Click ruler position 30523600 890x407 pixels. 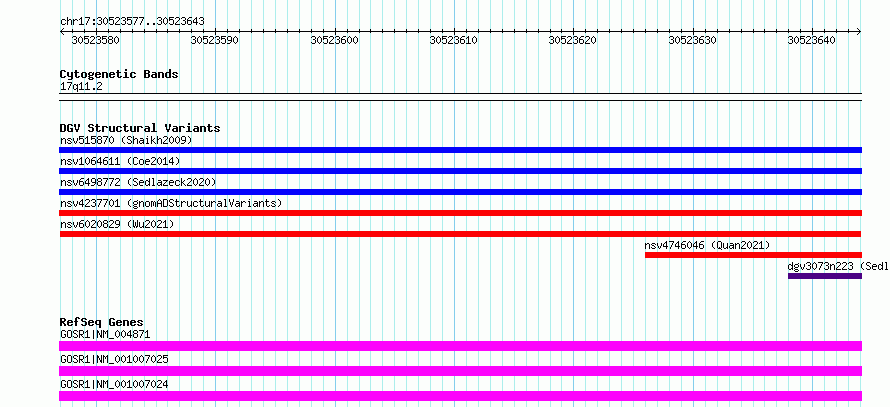(x=334, y=40)
